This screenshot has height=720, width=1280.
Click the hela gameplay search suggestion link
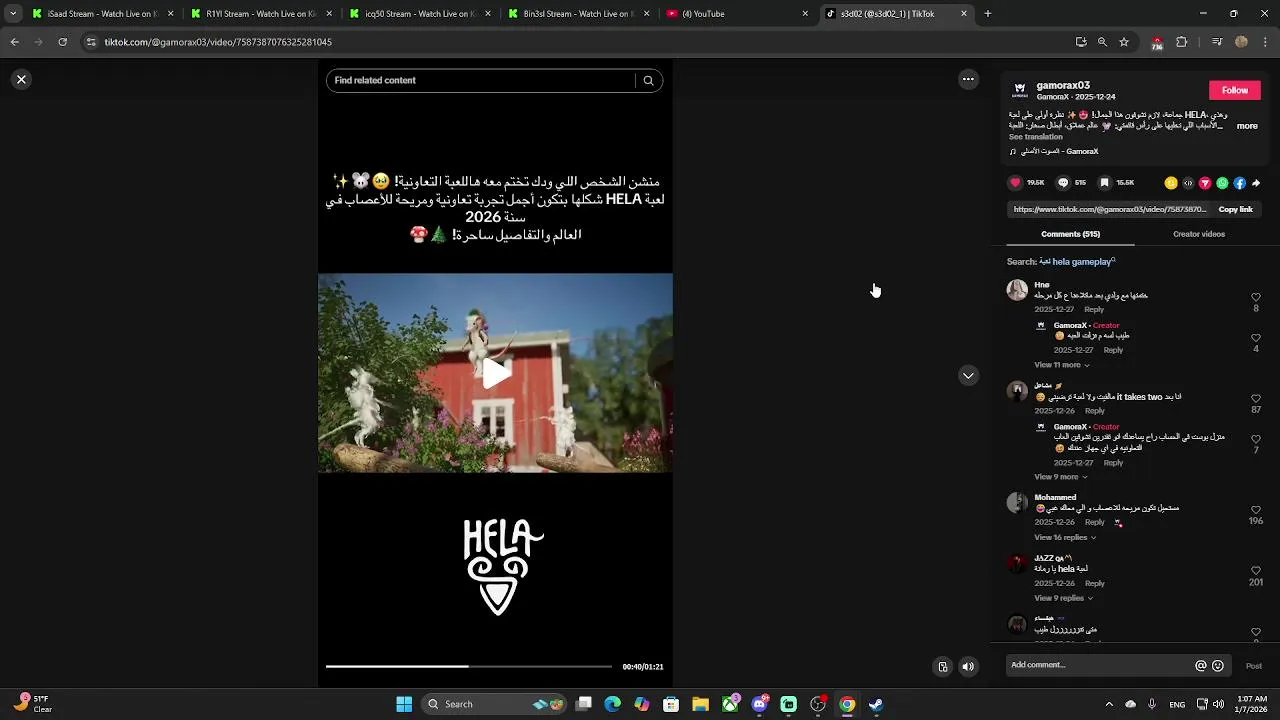click(1077, 262)
